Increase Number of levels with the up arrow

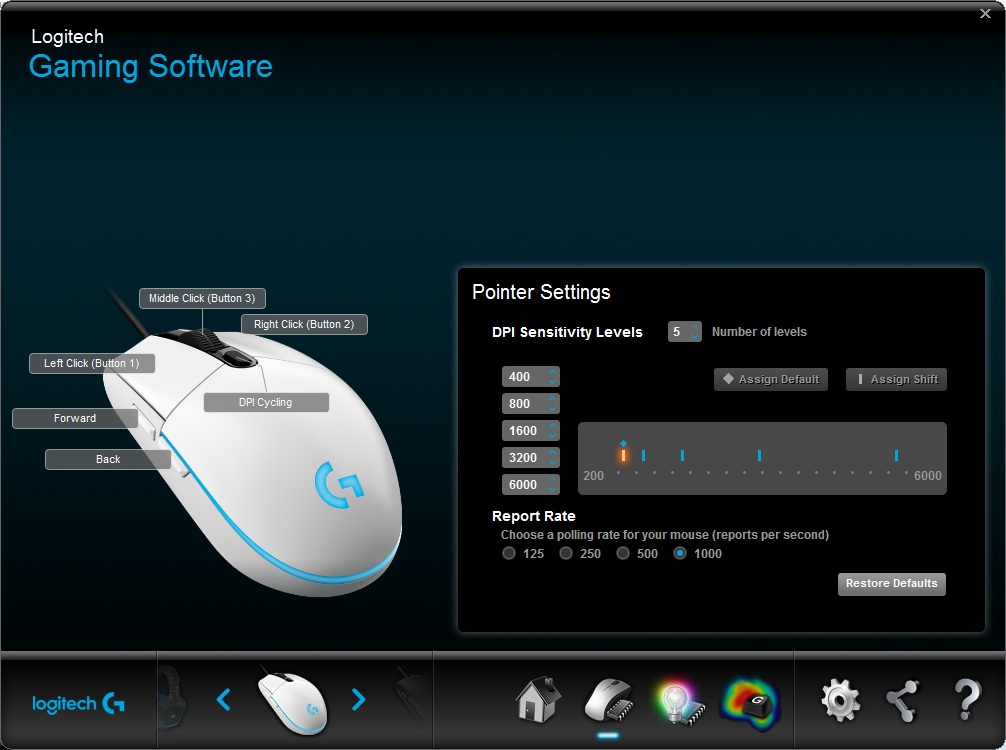pos(696,327)
